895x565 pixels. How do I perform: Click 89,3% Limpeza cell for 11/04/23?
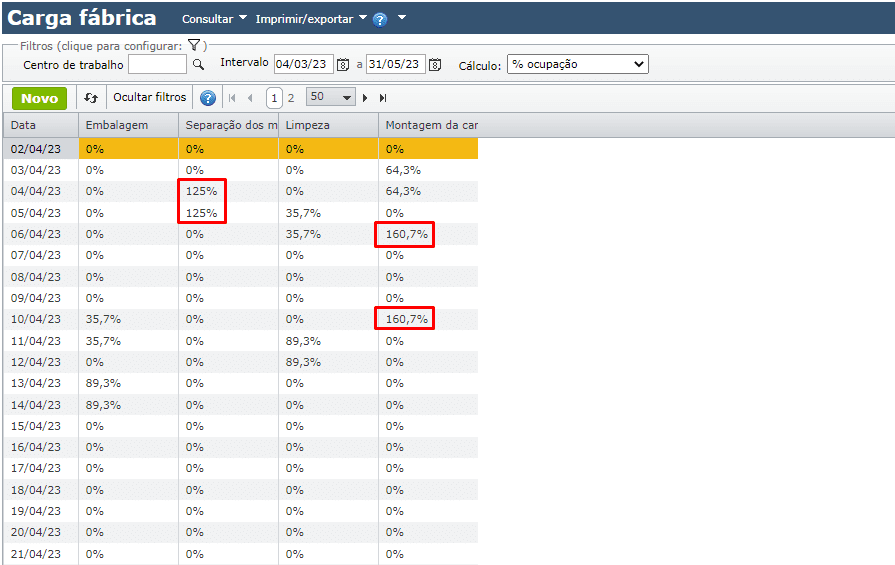tap(328, 341)
